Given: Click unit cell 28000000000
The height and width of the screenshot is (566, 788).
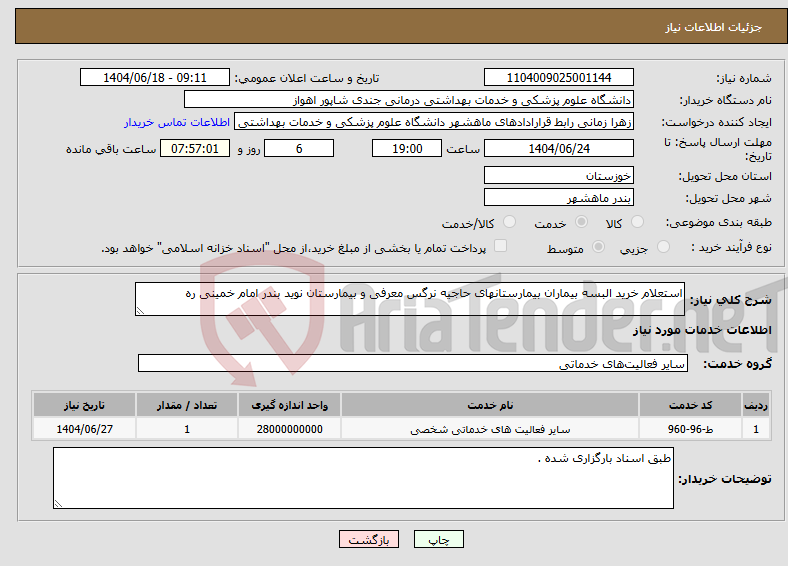Looking at the screenshot, I should click(x=289, y=429).
